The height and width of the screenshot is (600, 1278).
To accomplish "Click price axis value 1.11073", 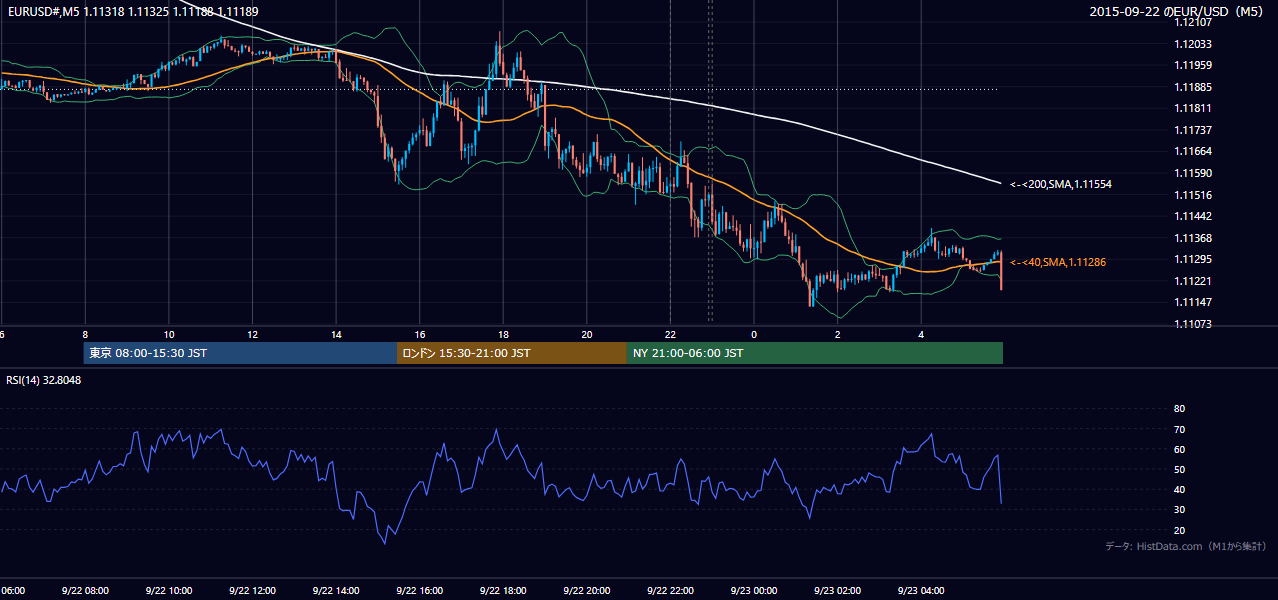I will 1193,324.
